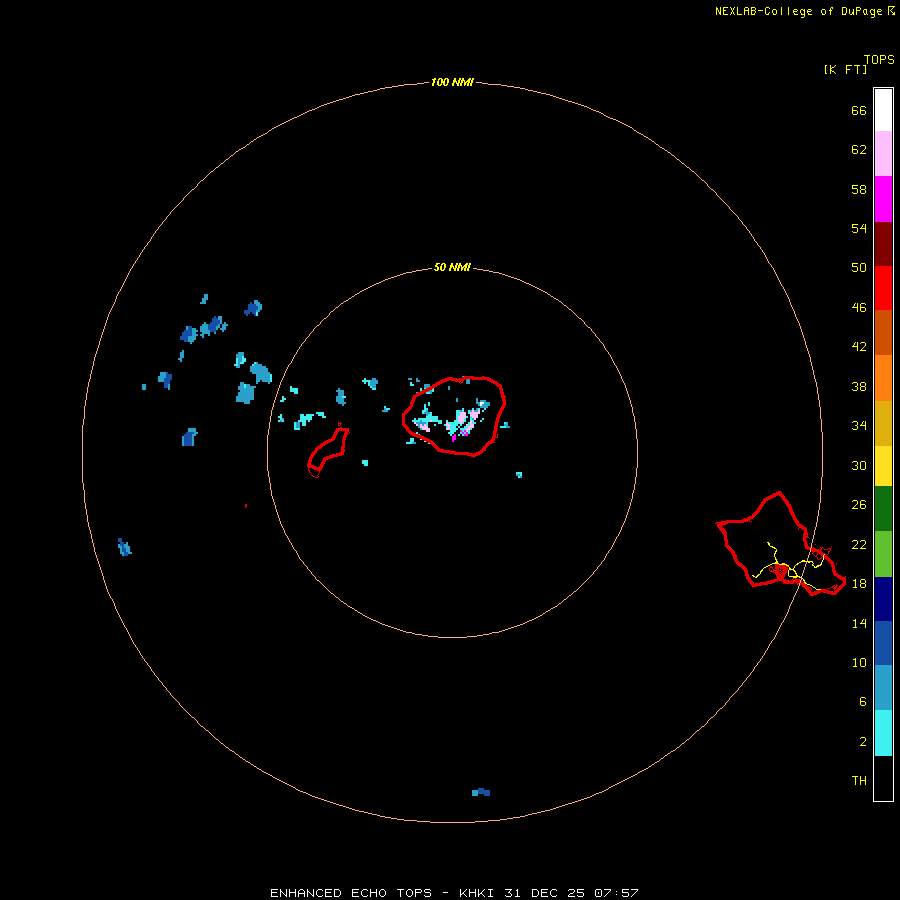Image resolution: width=900 pixels, height=900 pixels.
Task: Click the white 66 K FT color swatch
Action: [883, 110]
